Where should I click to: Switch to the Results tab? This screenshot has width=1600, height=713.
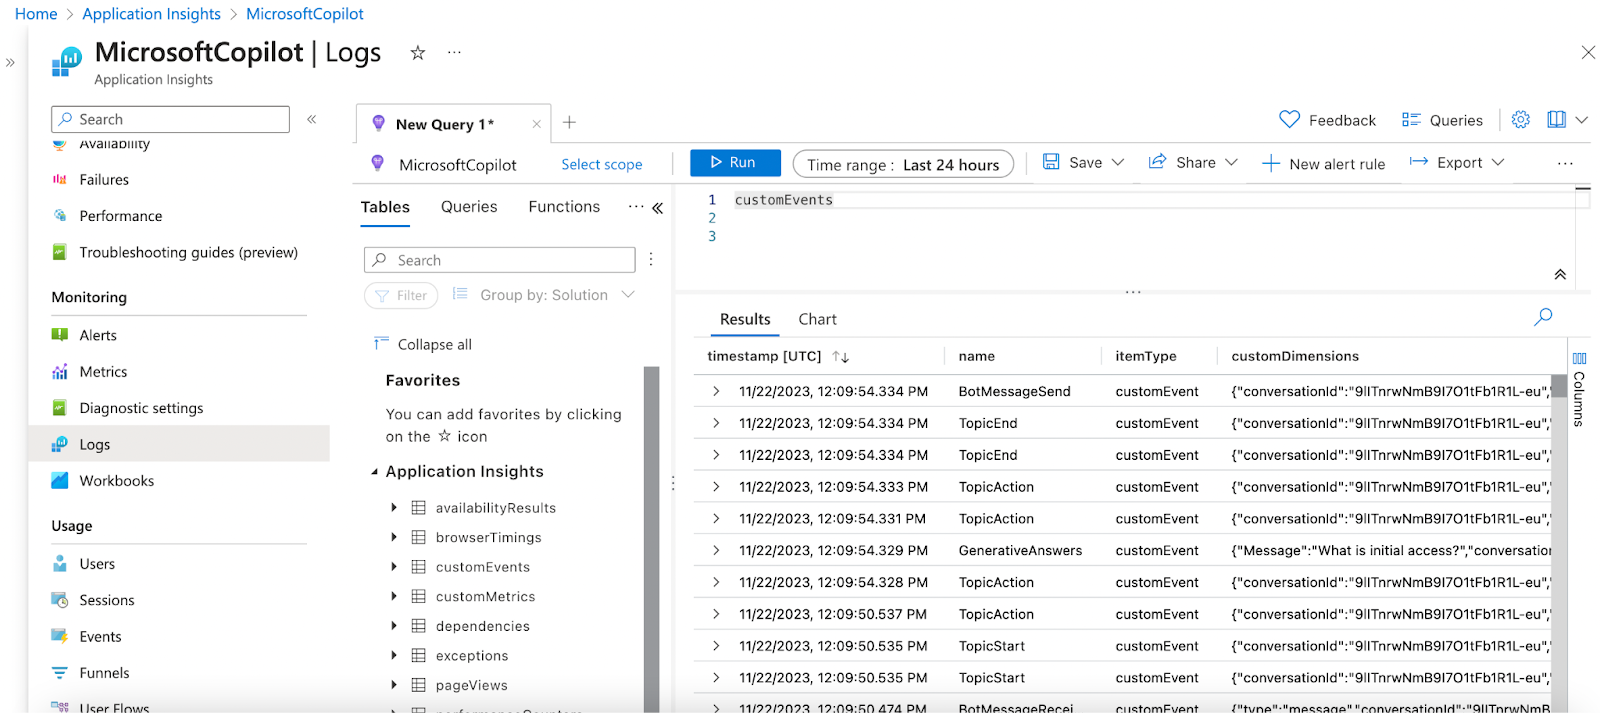[x=745, y=320]
